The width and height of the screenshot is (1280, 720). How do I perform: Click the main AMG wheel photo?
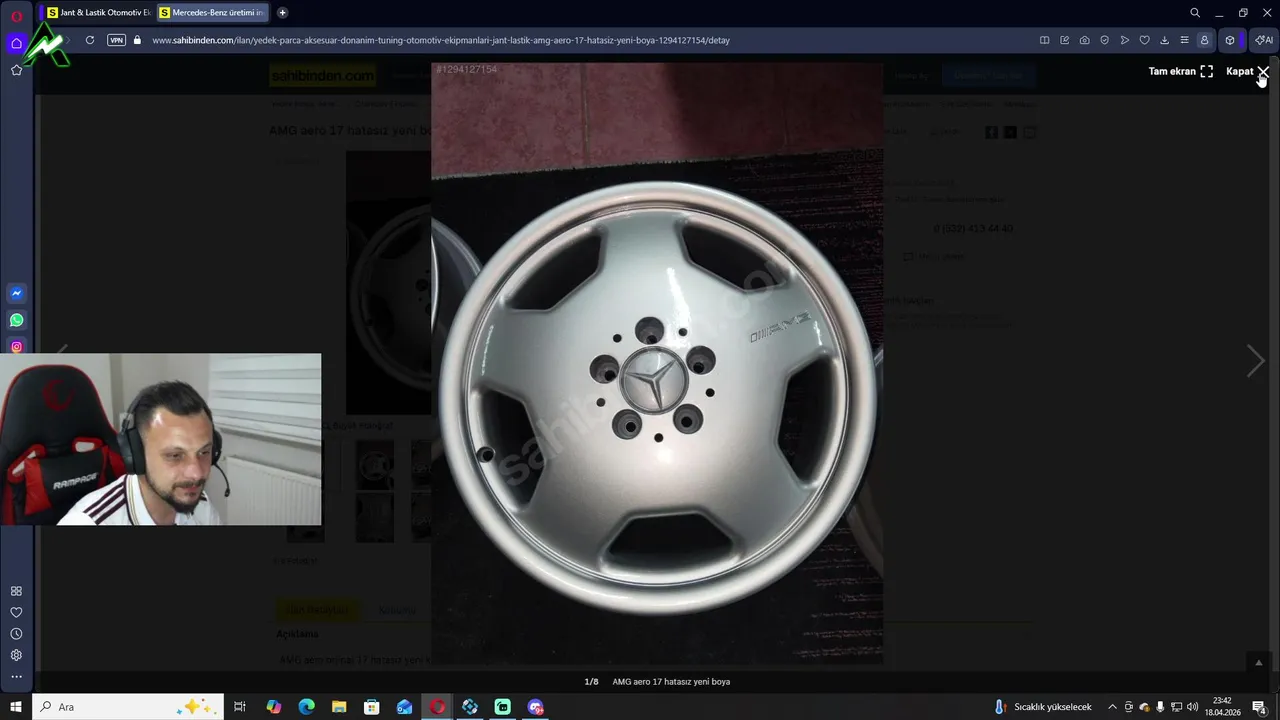(x=657, y=363)
